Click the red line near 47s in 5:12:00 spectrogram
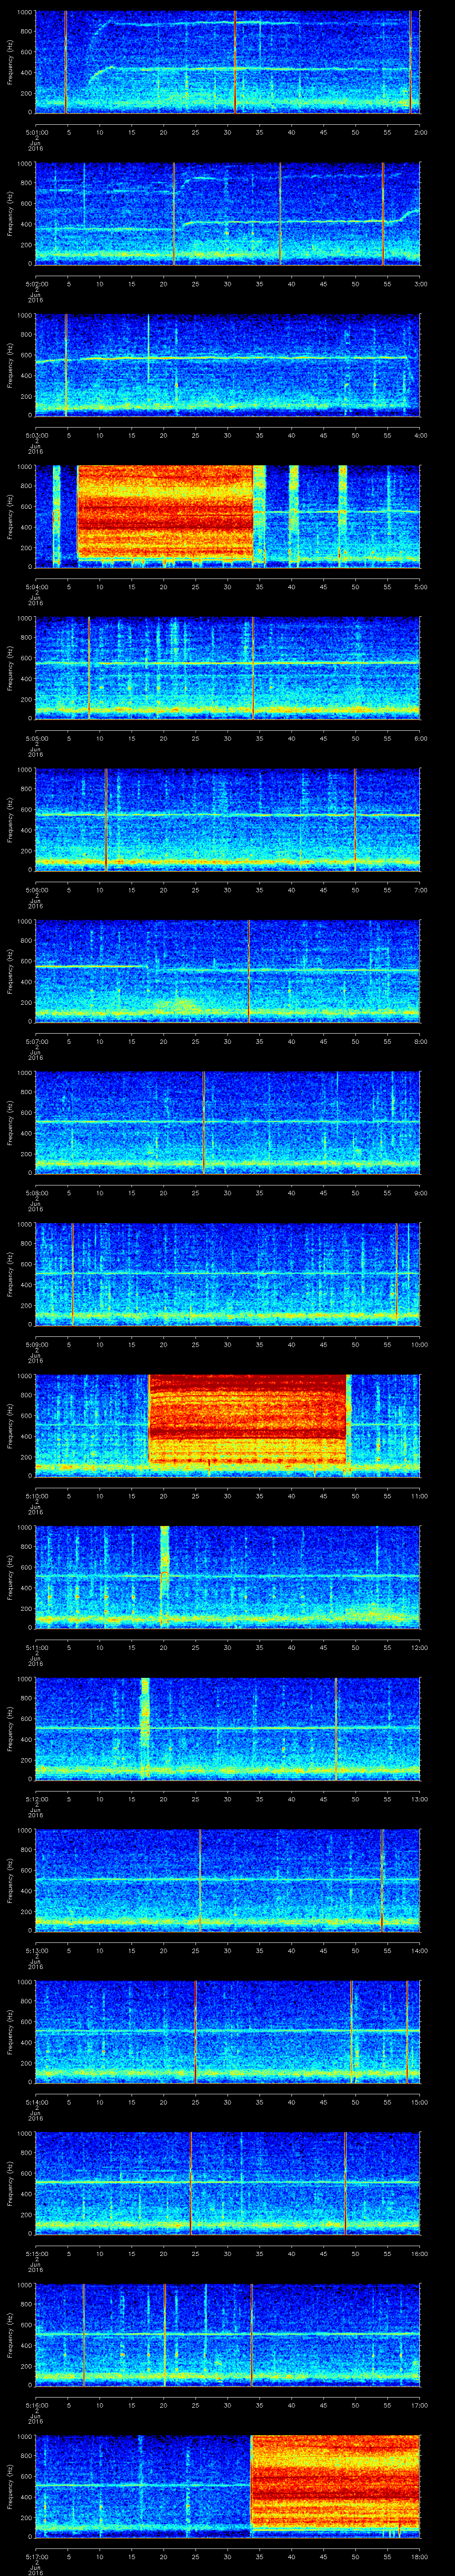 coord(336,1729)
